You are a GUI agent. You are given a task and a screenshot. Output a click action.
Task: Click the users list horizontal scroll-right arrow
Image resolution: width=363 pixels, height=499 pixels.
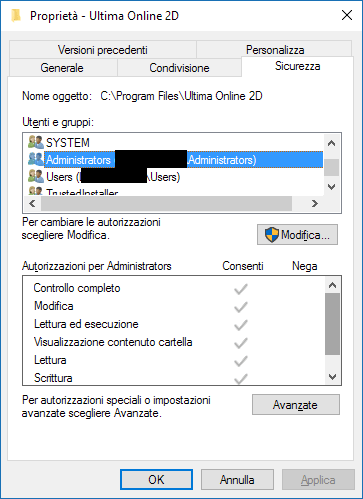(315, 203)
